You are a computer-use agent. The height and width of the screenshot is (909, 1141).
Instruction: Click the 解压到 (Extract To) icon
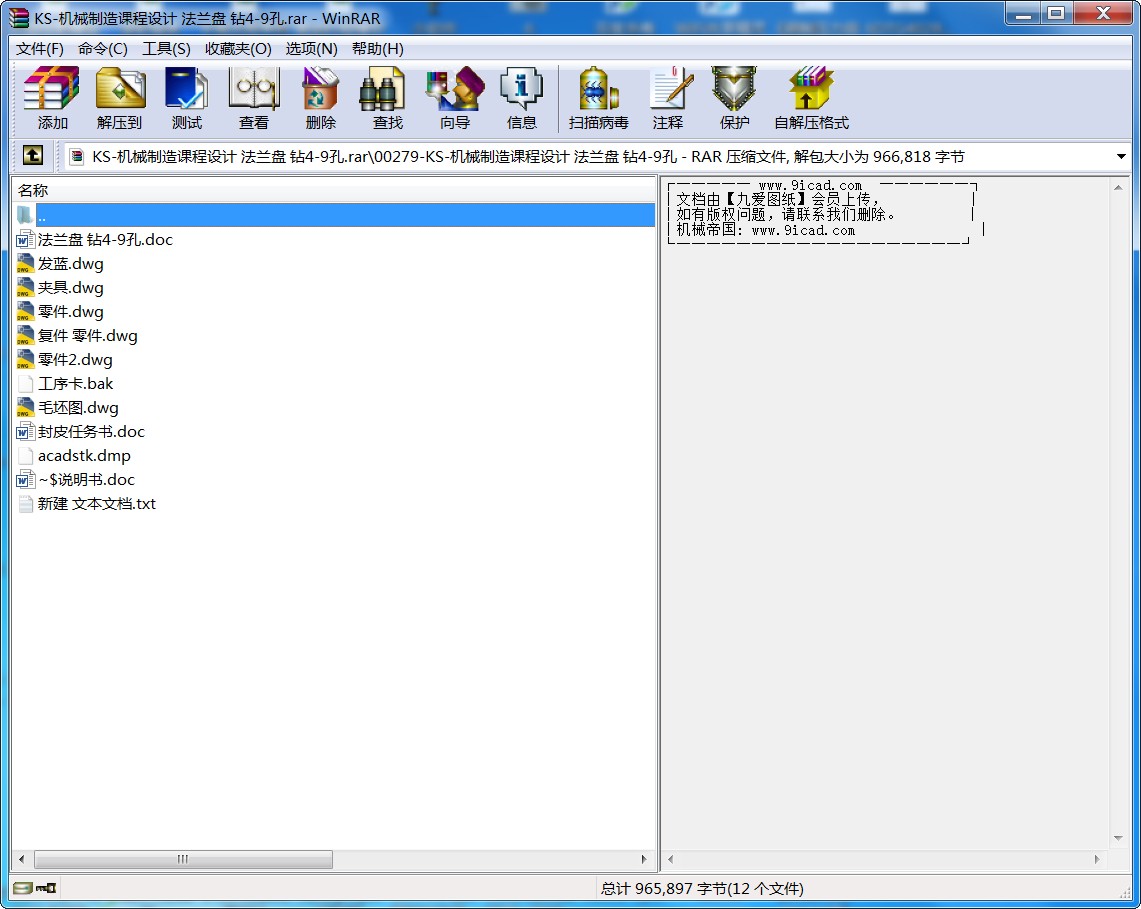pos(119,98)
